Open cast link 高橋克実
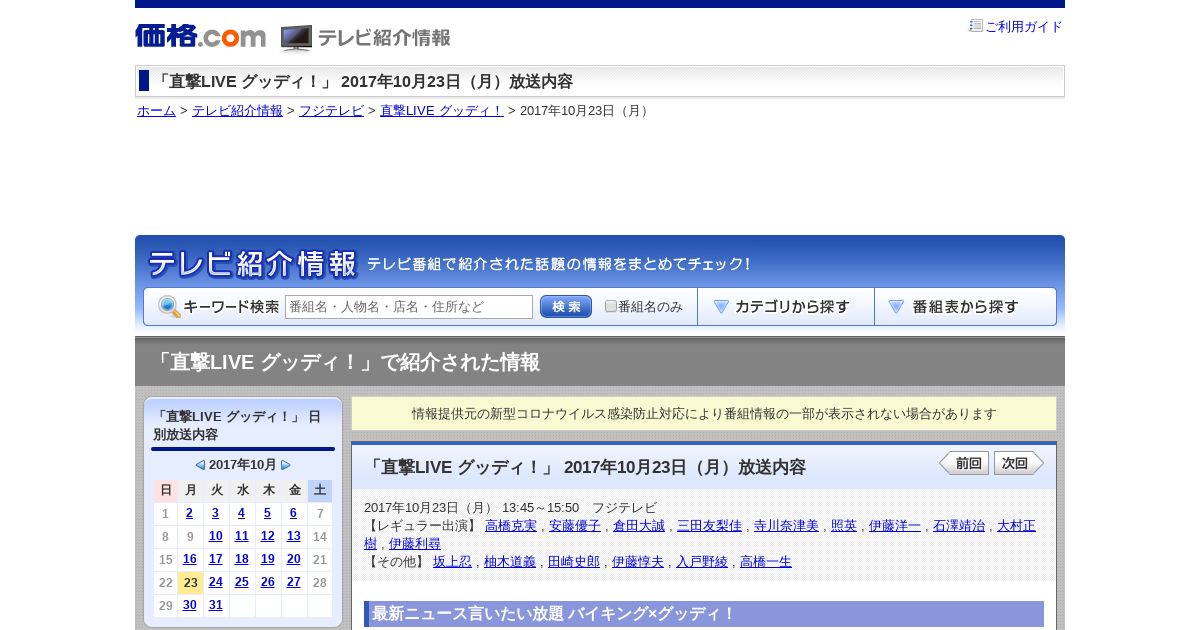The height and width of the screenshot is (630, 1200). pos(511,526)
